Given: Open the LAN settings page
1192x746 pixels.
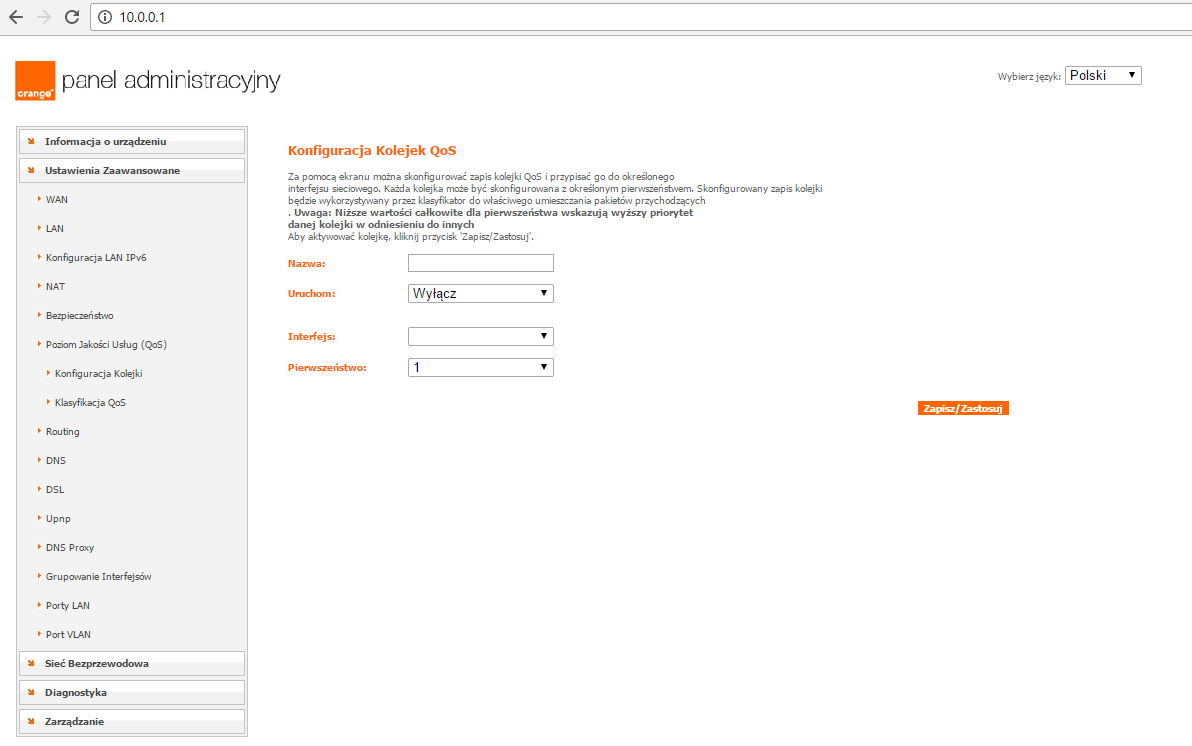Looking at the screenshot, I should (55, 228).
